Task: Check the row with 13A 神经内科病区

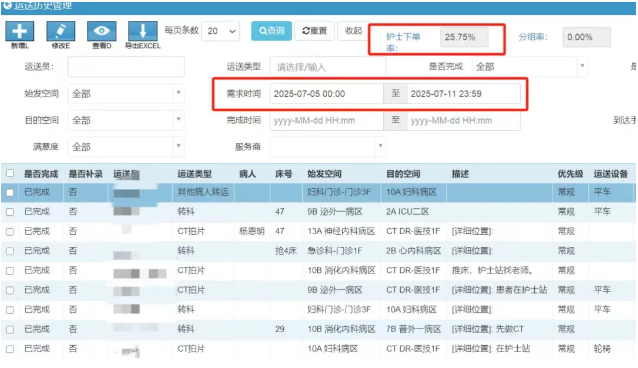Action: point(10,232)
